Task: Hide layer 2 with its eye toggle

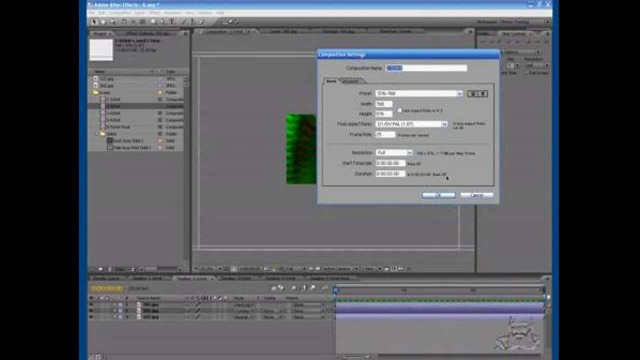Action: (x=91, y=311)
